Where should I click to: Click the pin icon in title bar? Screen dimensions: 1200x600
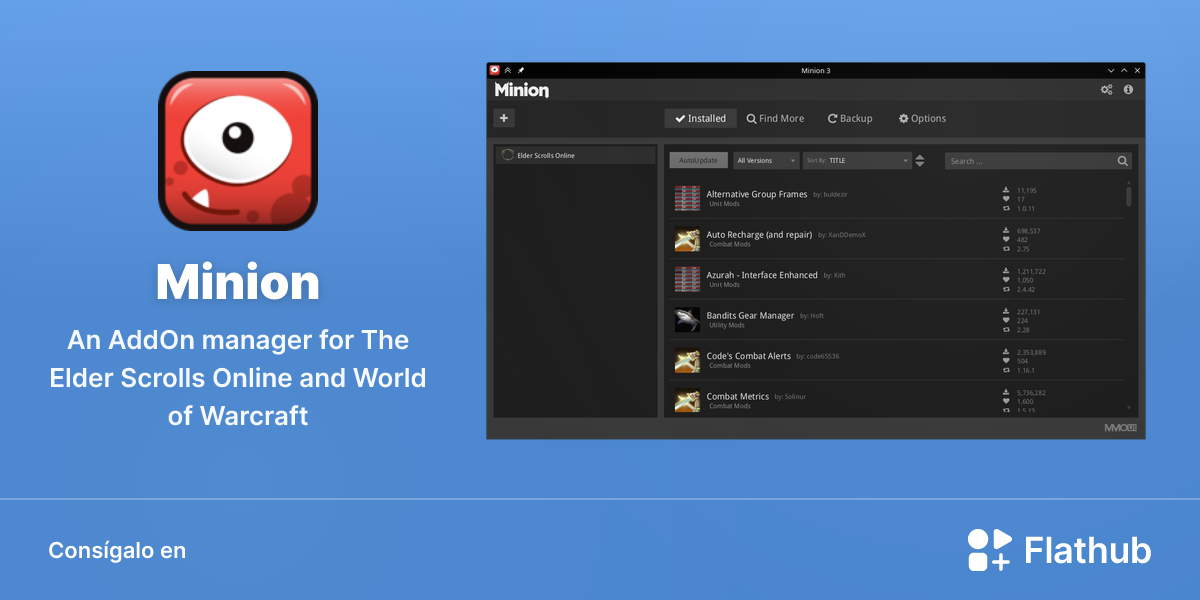tap(521, 70)
